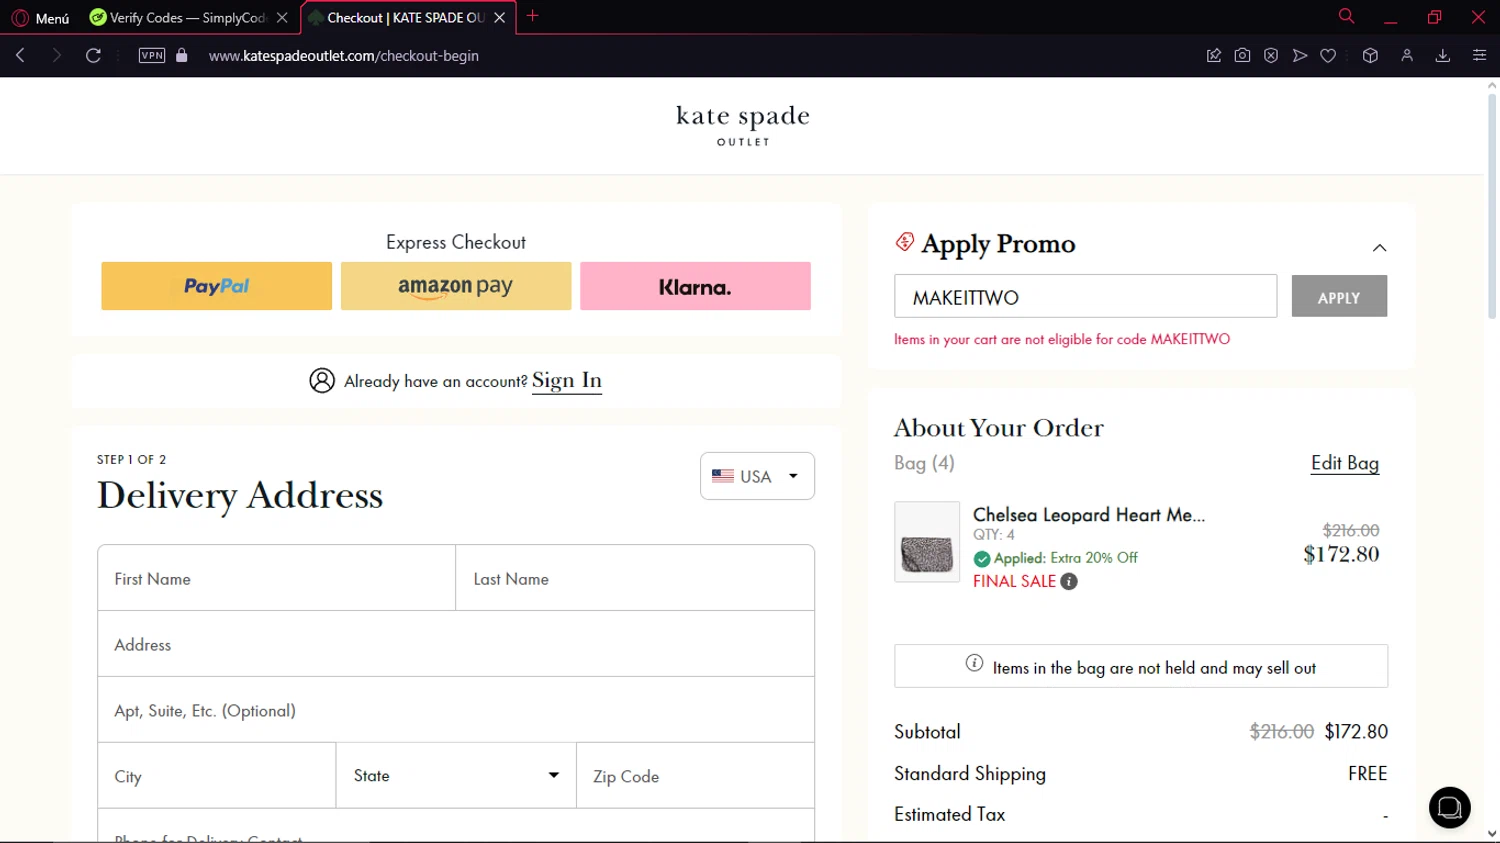Reload the checkout page
Image resolution: width=1500 pixels, height=843 pixels.
pos(93,56)
